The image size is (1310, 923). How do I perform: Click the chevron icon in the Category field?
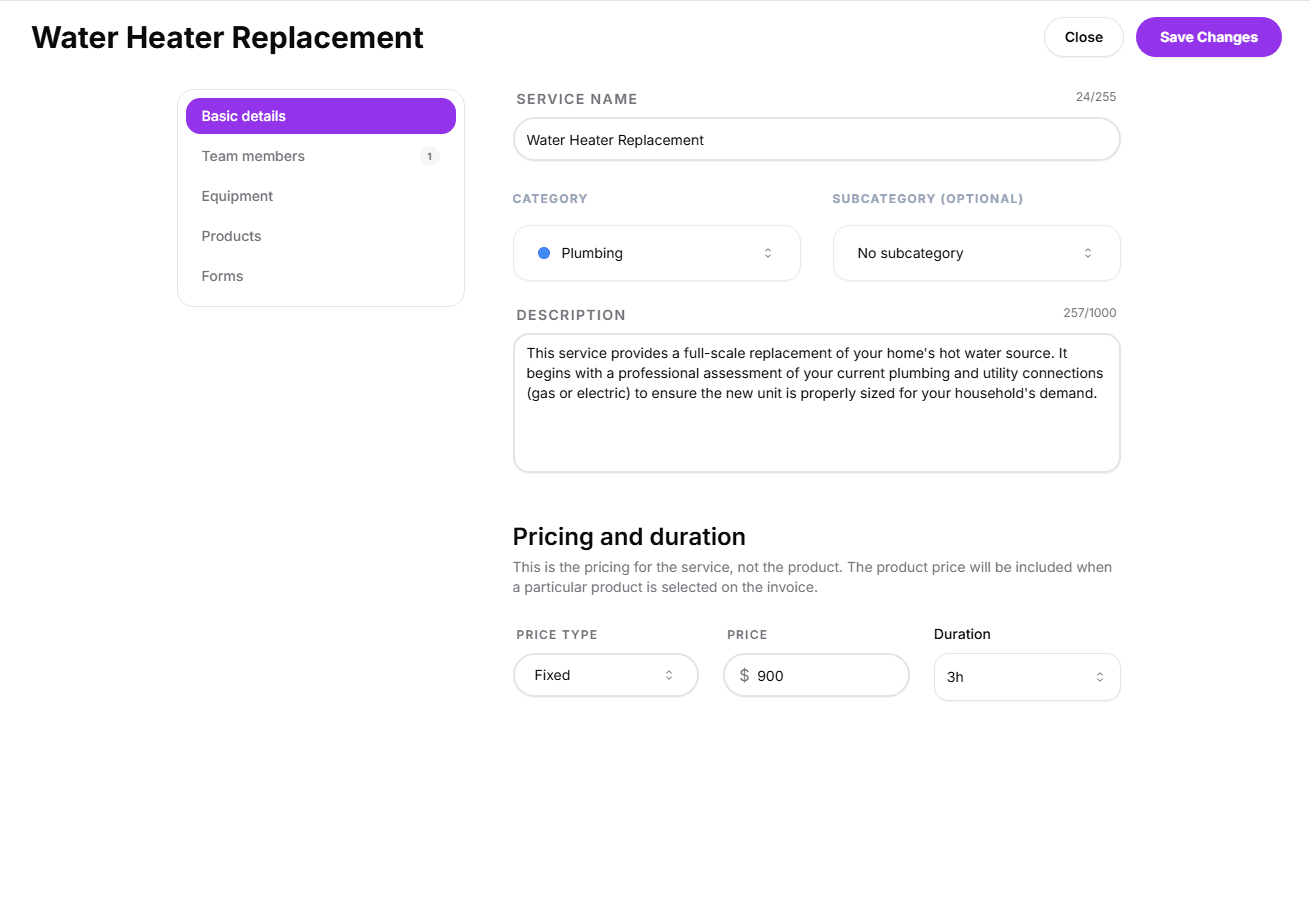768,253
